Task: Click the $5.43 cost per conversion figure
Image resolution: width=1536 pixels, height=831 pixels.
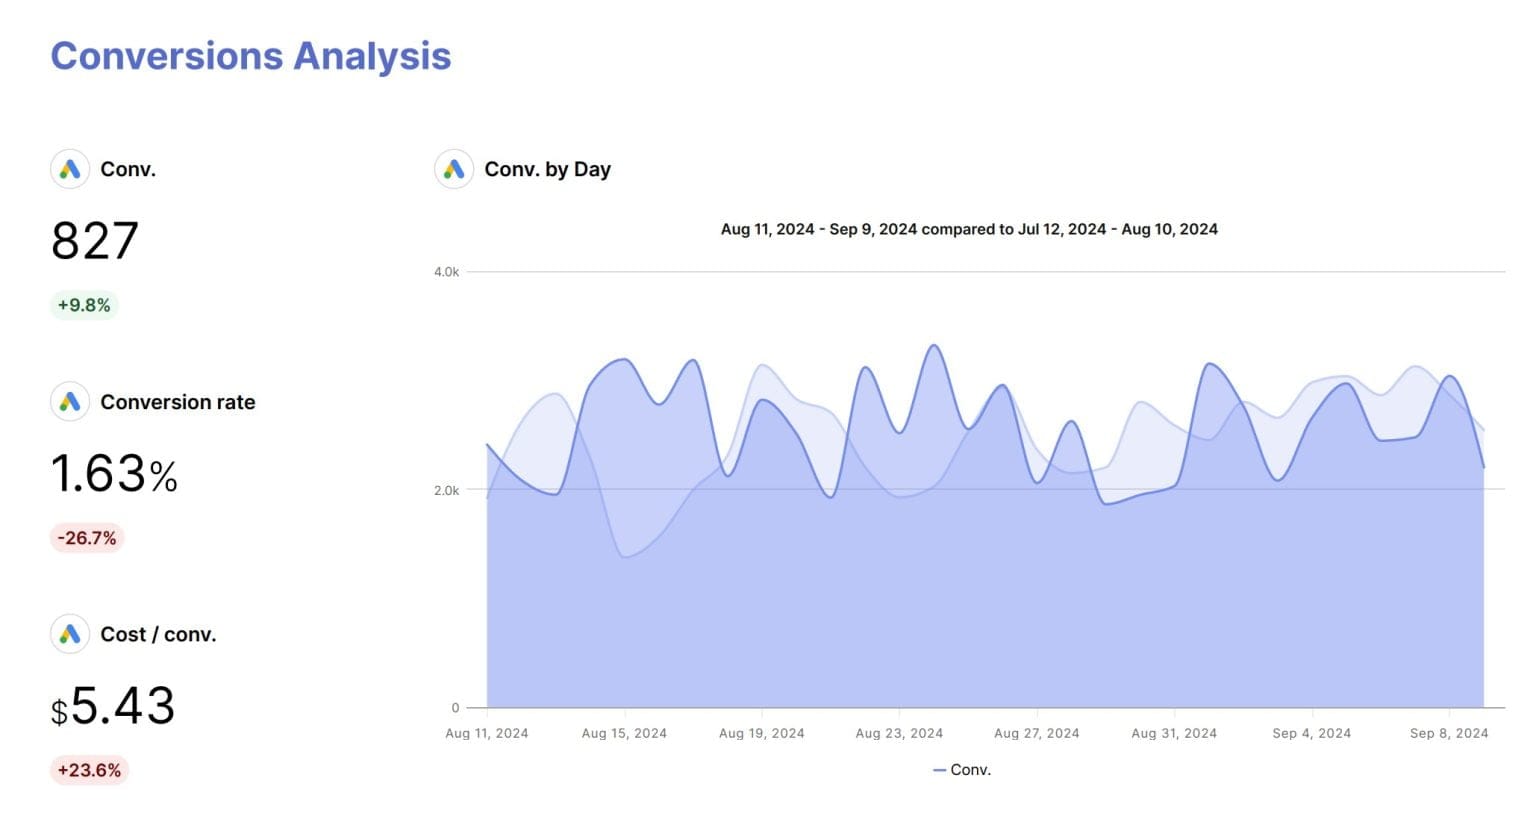Action: coord(112,707)
